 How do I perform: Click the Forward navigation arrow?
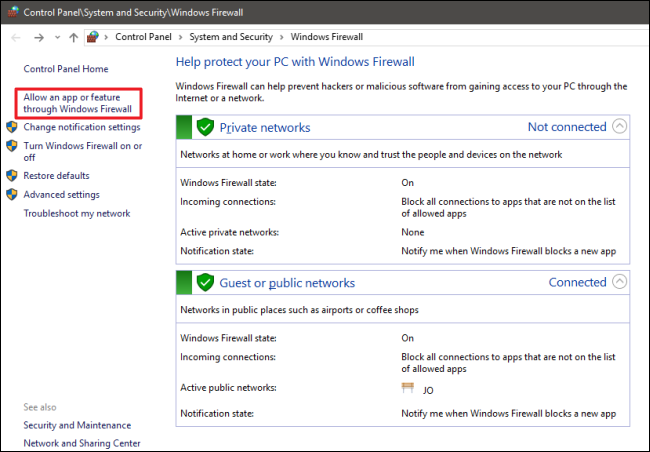pyautogui.click(x=37, y=37)
